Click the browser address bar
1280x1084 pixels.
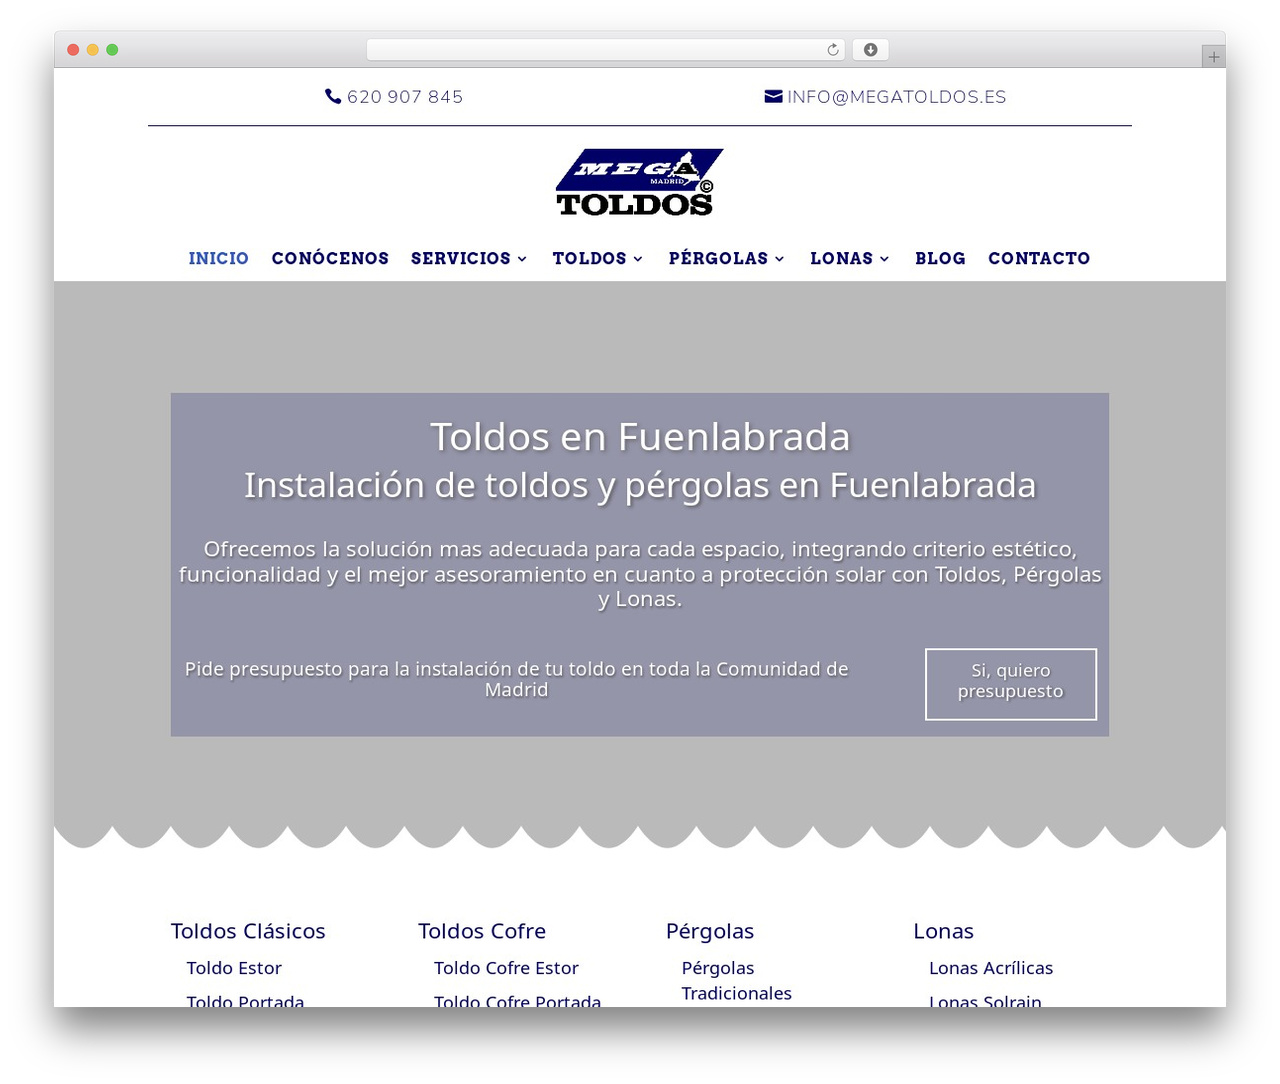click(x=606, y=50)
